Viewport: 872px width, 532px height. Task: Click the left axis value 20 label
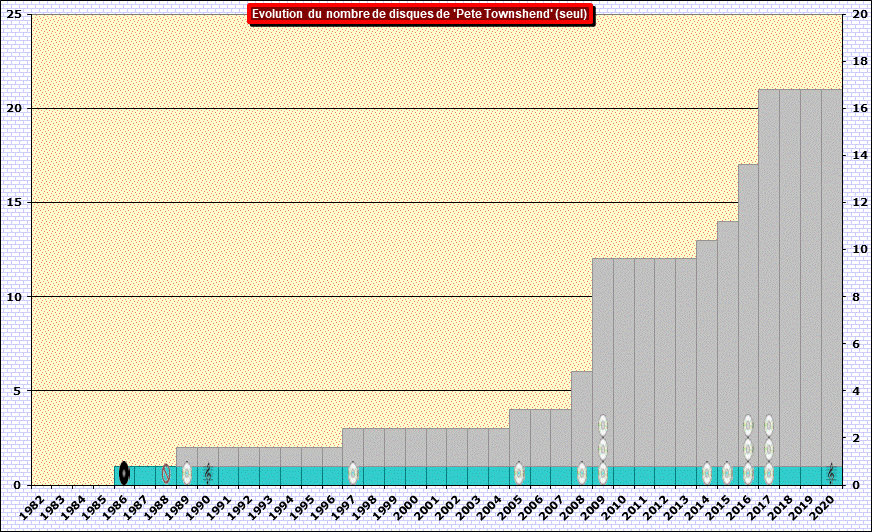coord(16,108)
